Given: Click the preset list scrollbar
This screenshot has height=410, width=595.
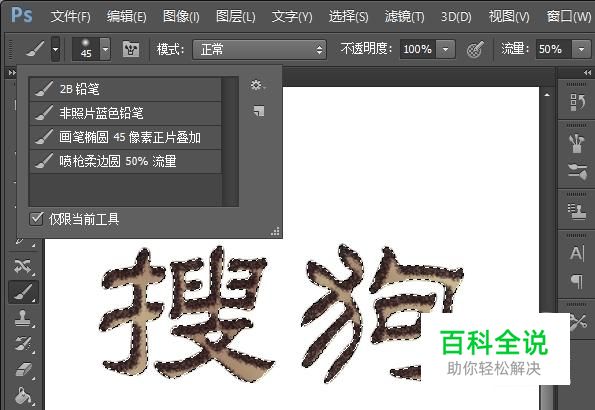Looking at the screenshot, I should click(x=230, y=141).
